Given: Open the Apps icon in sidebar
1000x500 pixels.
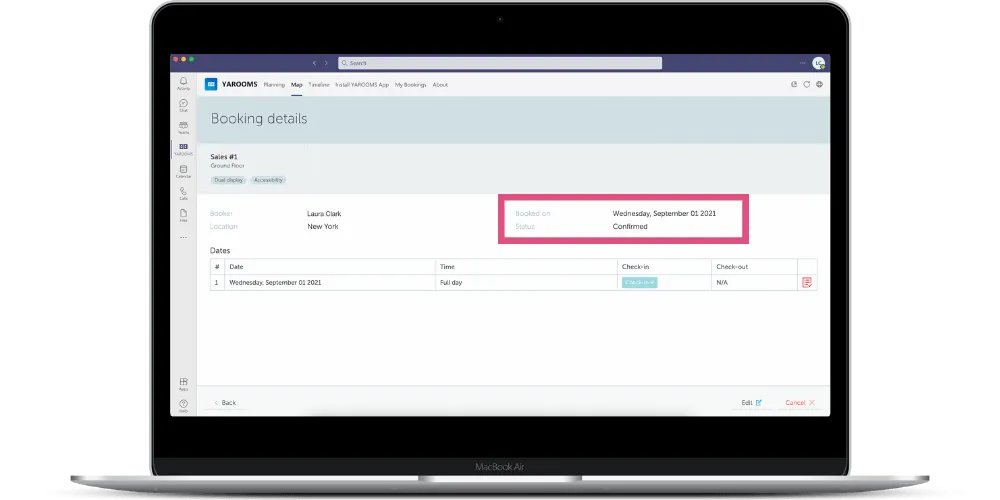Looking at the screenshot, I should 183,383.
